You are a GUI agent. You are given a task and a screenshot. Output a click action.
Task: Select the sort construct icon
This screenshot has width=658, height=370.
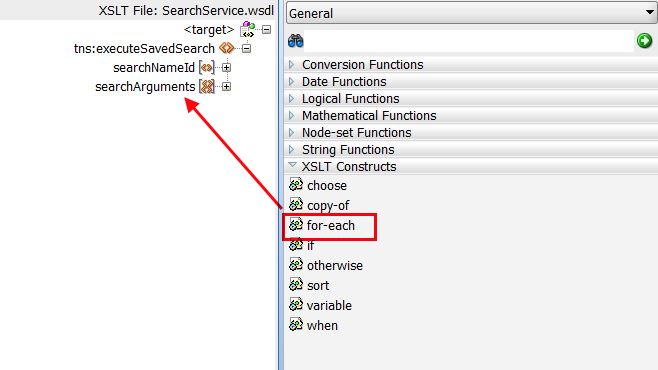296,284
